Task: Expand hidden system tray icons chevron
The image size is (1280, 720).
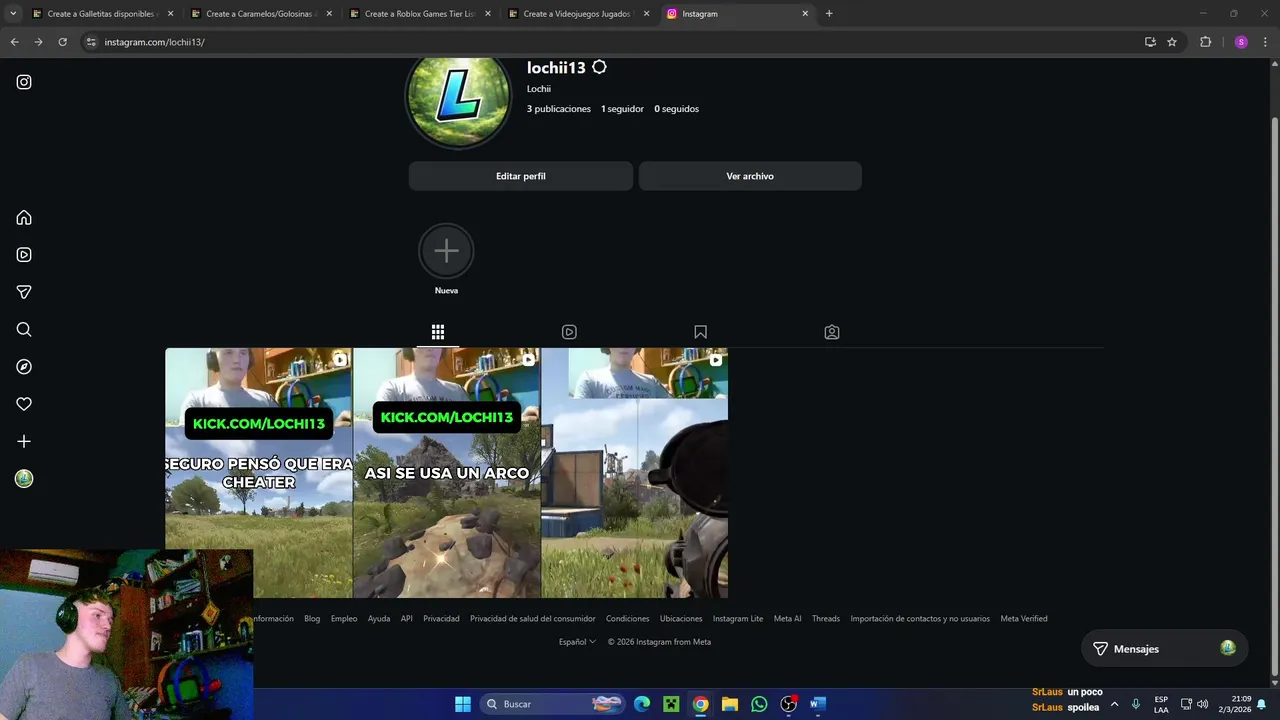Action: [x=1114, y=704]
